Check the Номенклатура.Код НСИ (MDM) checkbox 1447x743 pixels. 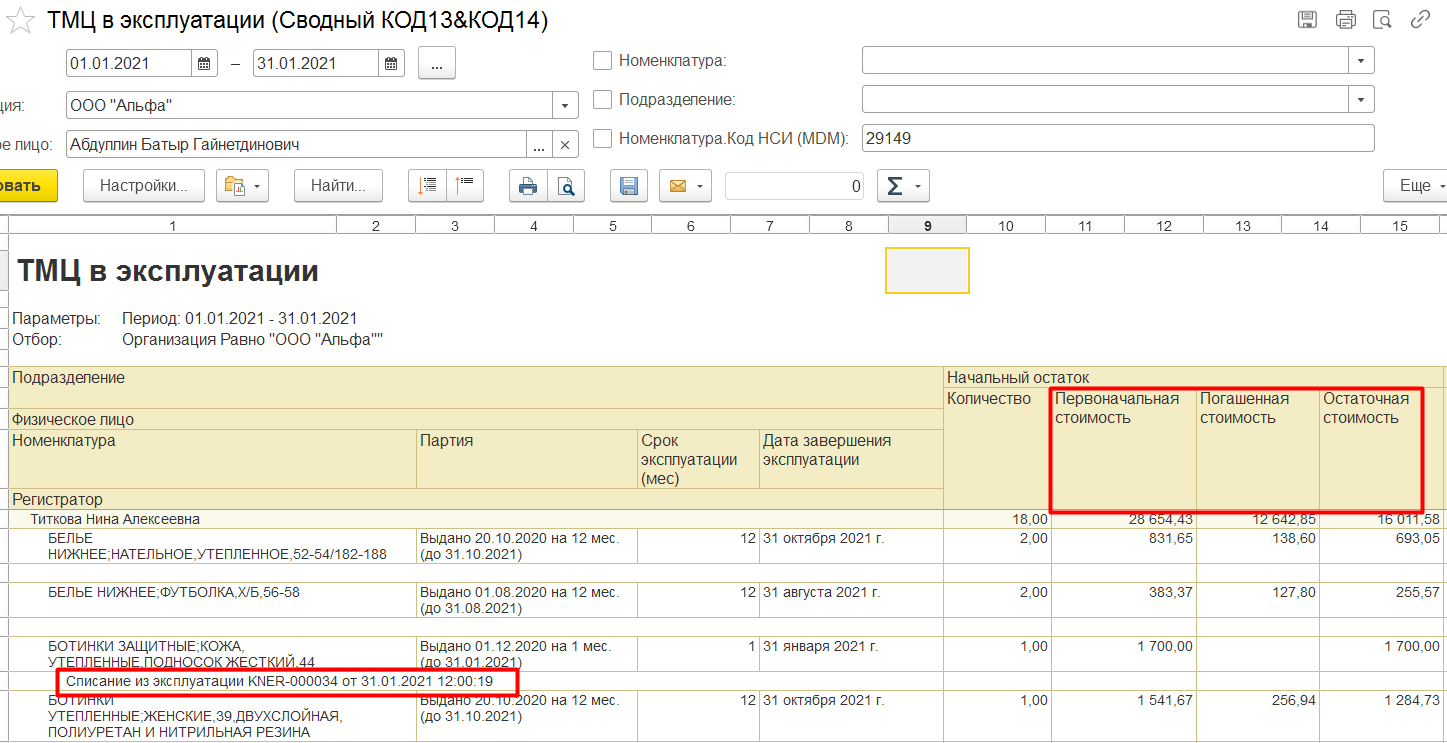(602, 139)
